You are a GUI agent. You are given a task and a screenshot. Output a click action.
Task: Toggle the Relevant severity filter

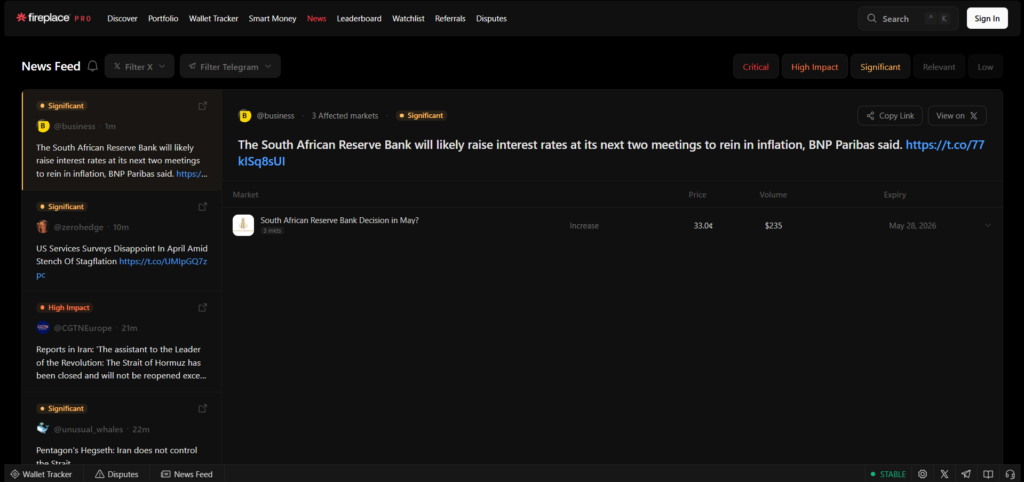(939, 67)
